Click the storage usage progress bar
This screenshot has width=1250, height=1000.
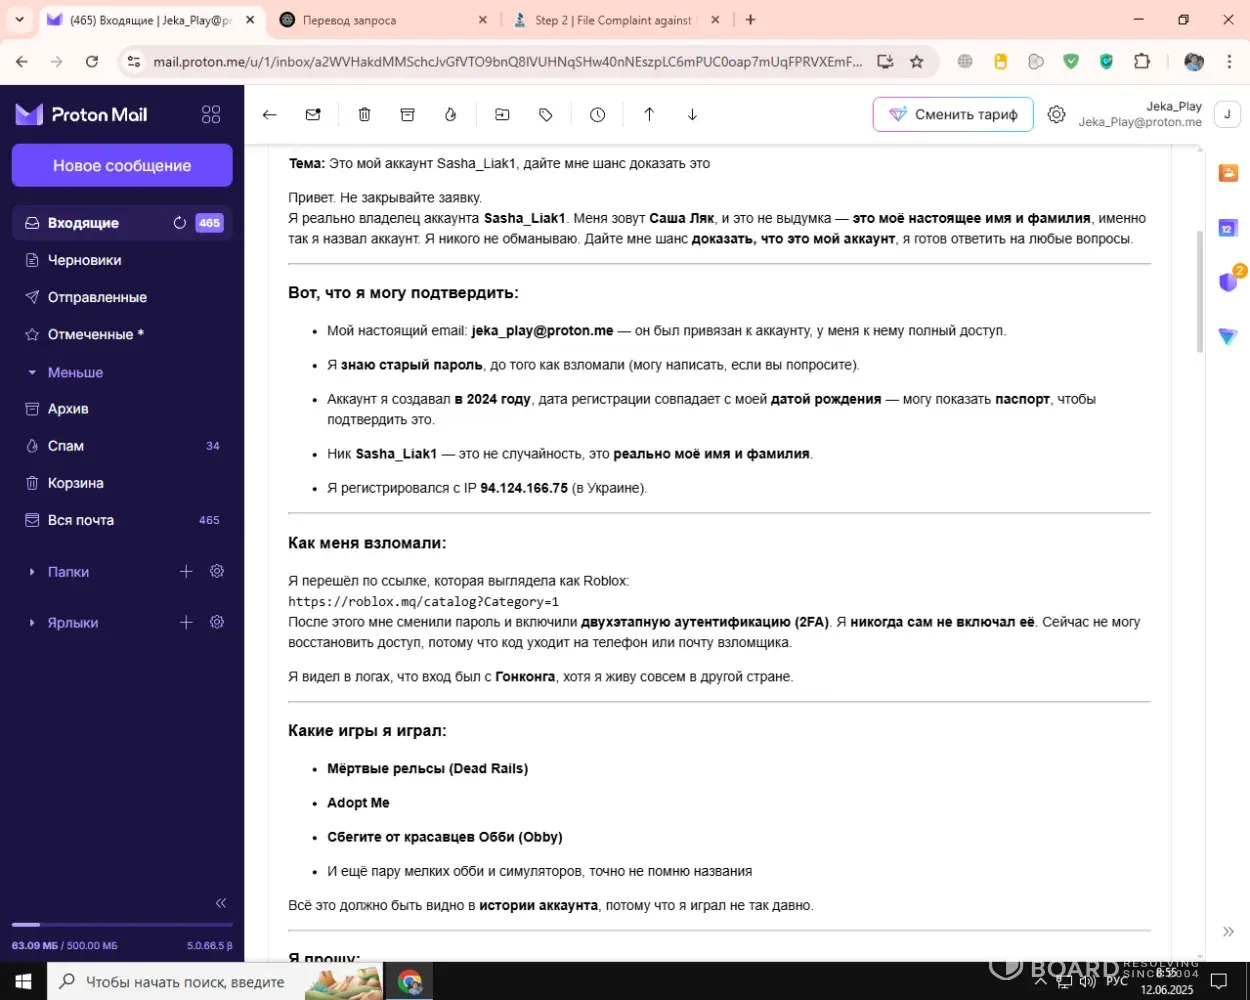(x=122, y=925)
